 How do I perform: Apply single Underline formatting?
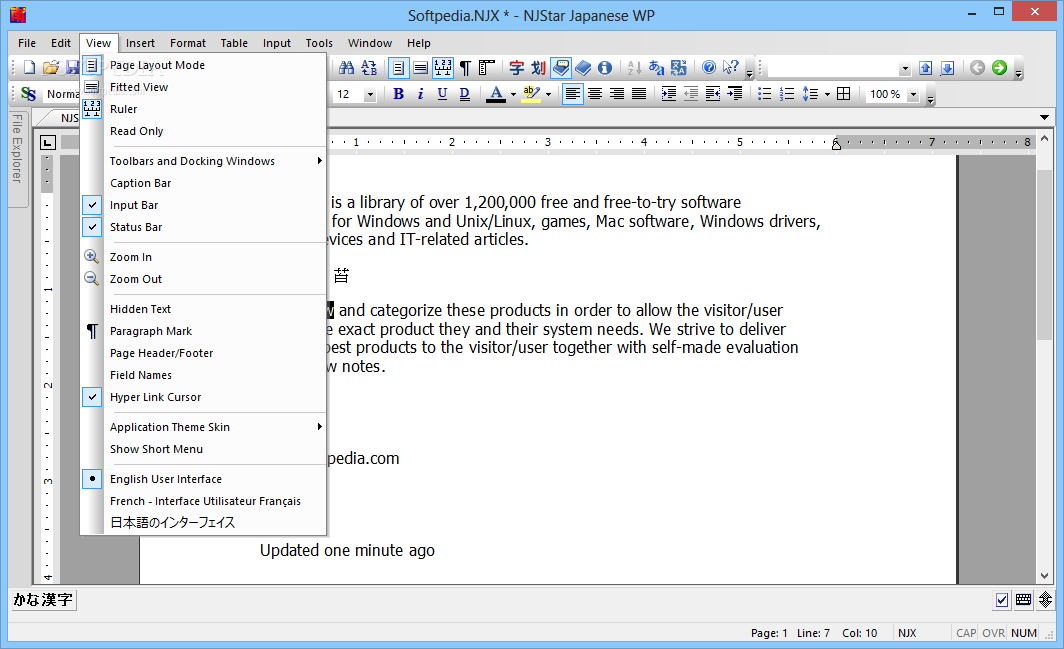click(x=442, y=94)
